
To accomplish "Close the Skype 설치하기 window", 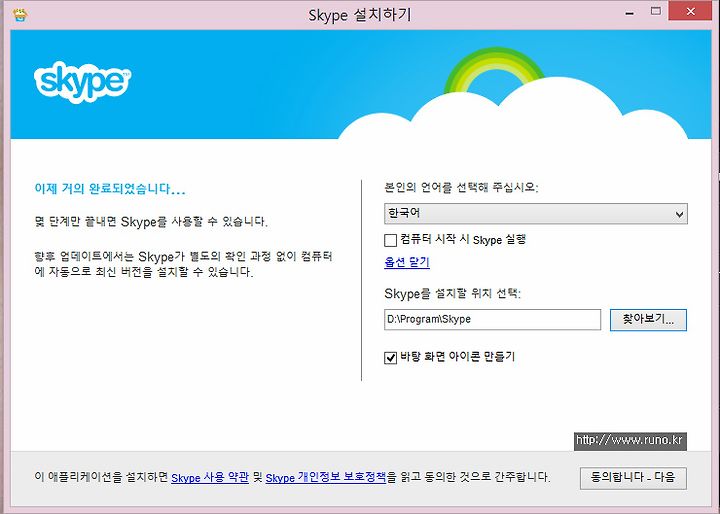I will (x=691, y=12).
